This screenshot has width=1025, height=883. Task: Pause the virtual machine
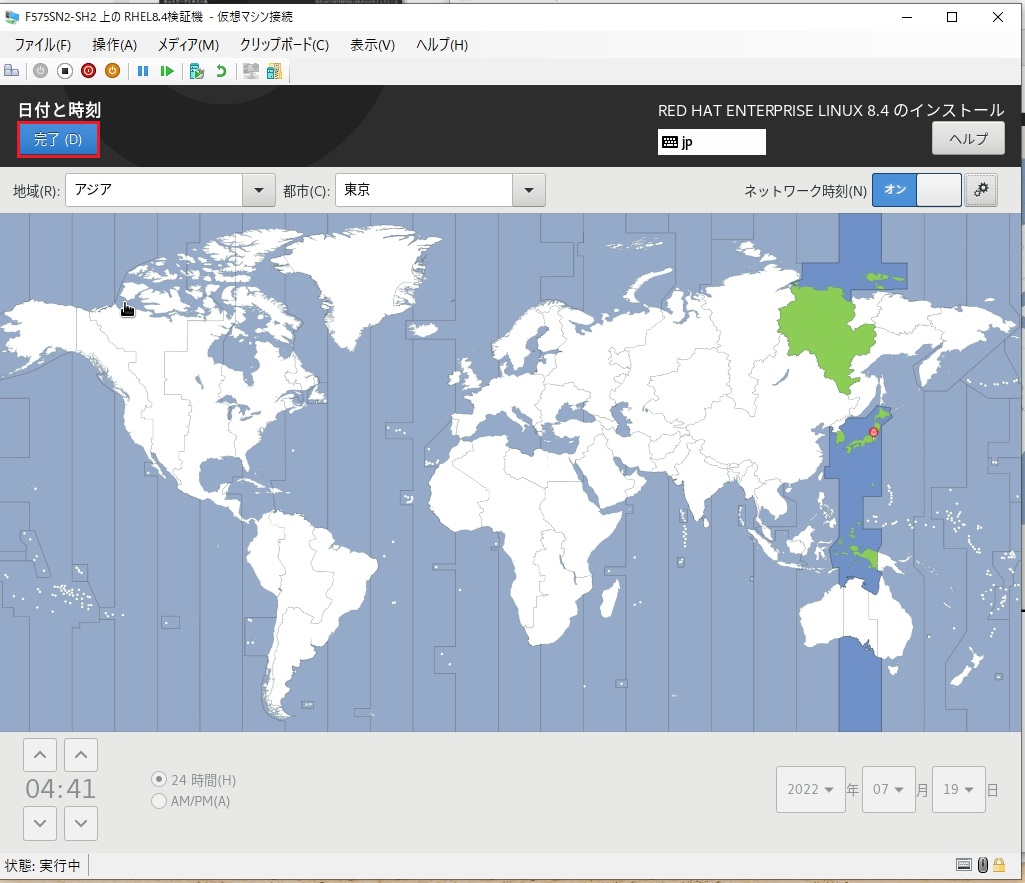[143, 71]
